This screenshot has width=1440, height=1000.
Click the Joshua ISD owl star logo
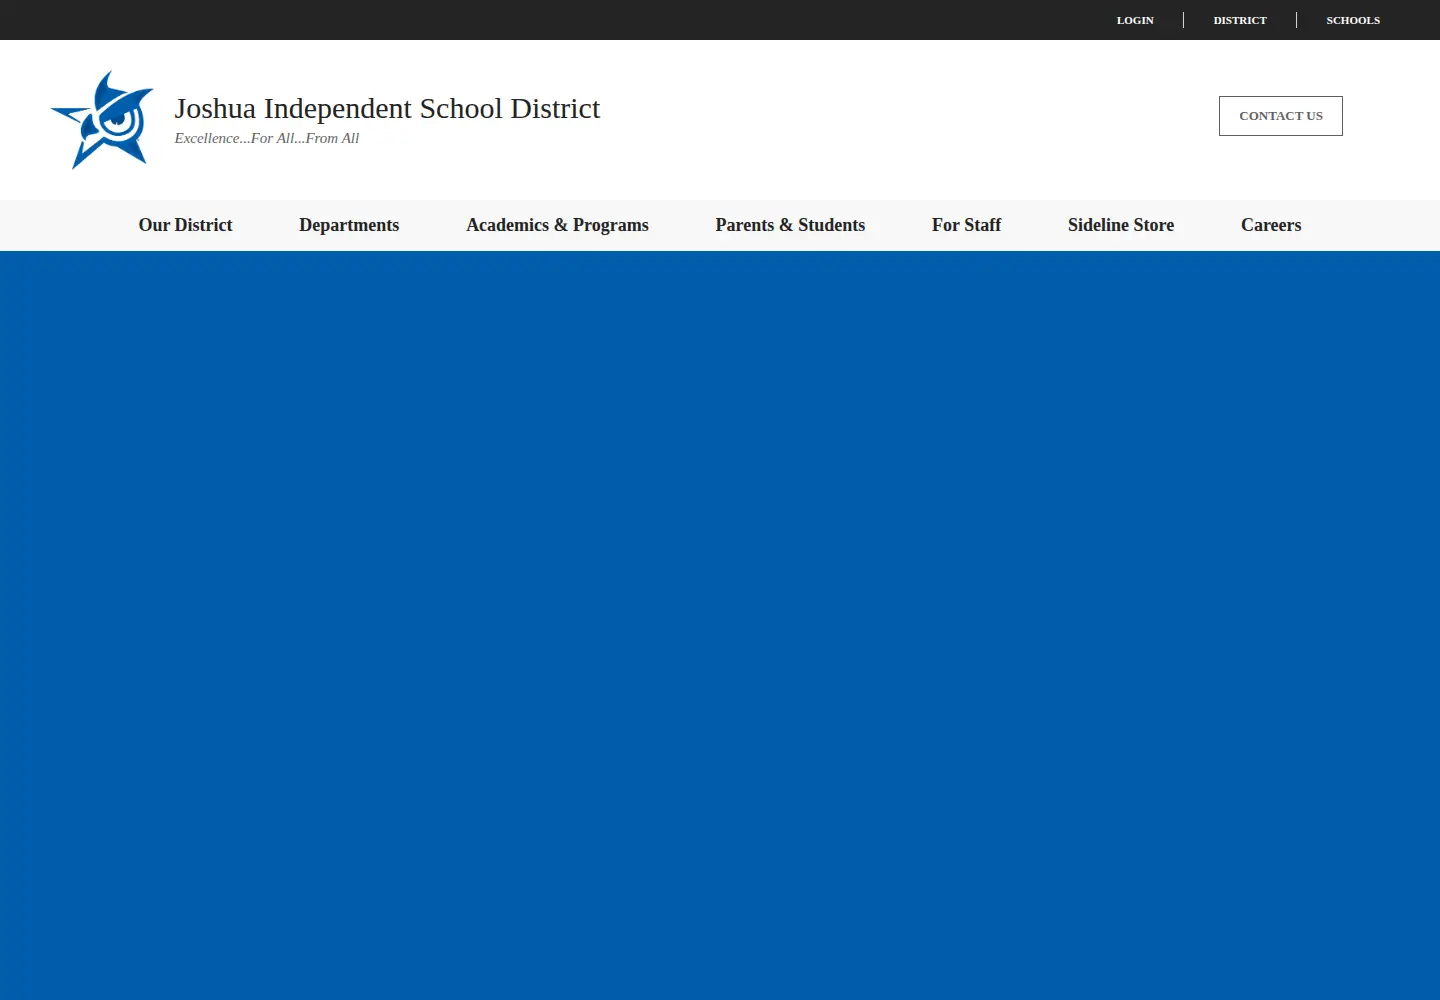click(102, 120)
